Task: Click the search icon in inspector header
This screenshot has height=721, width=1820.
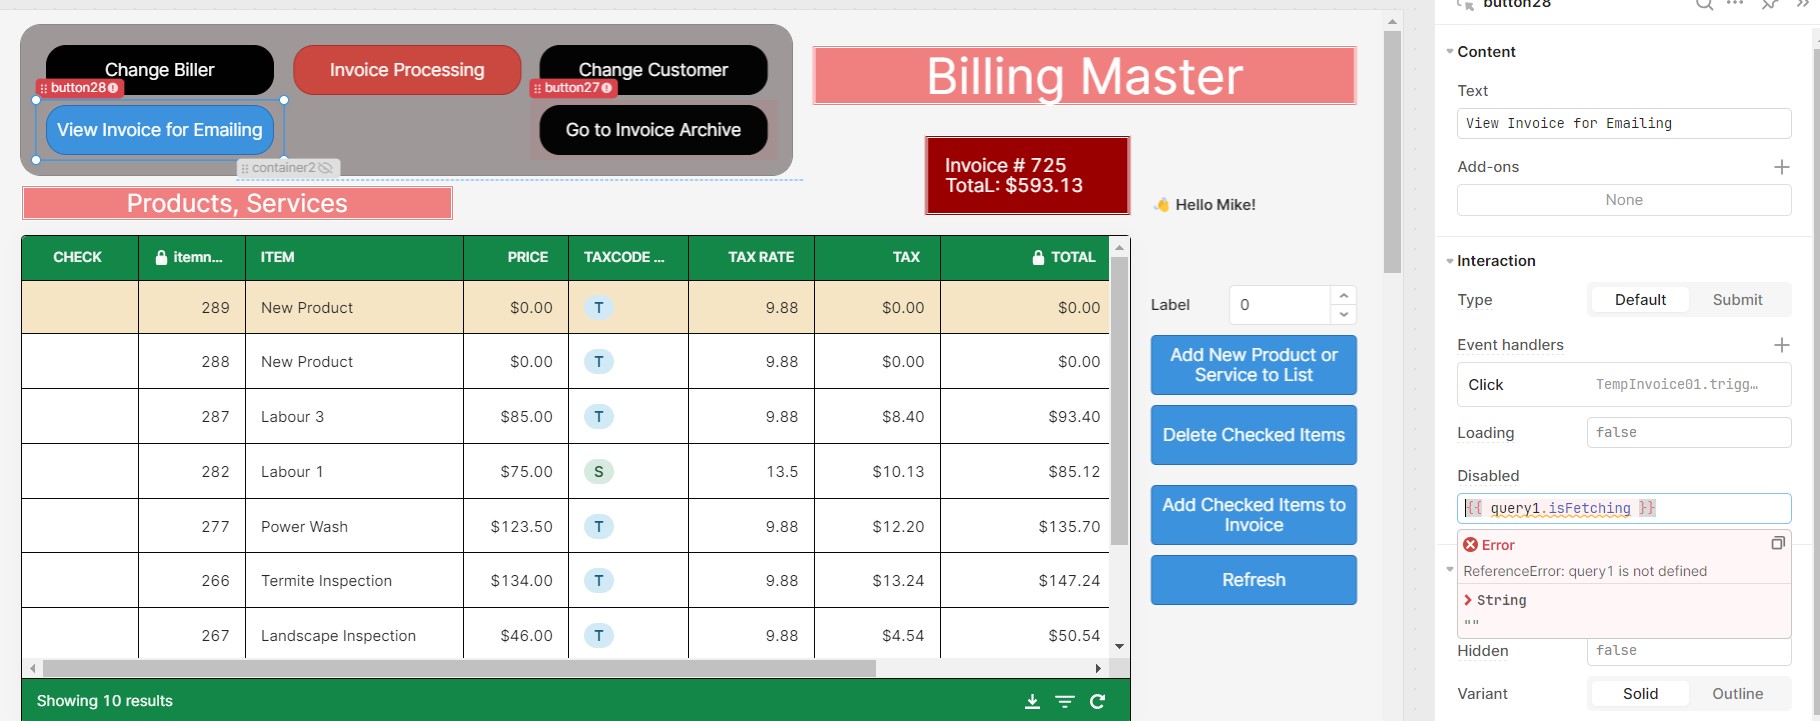Action: [x=1704, y=4]
